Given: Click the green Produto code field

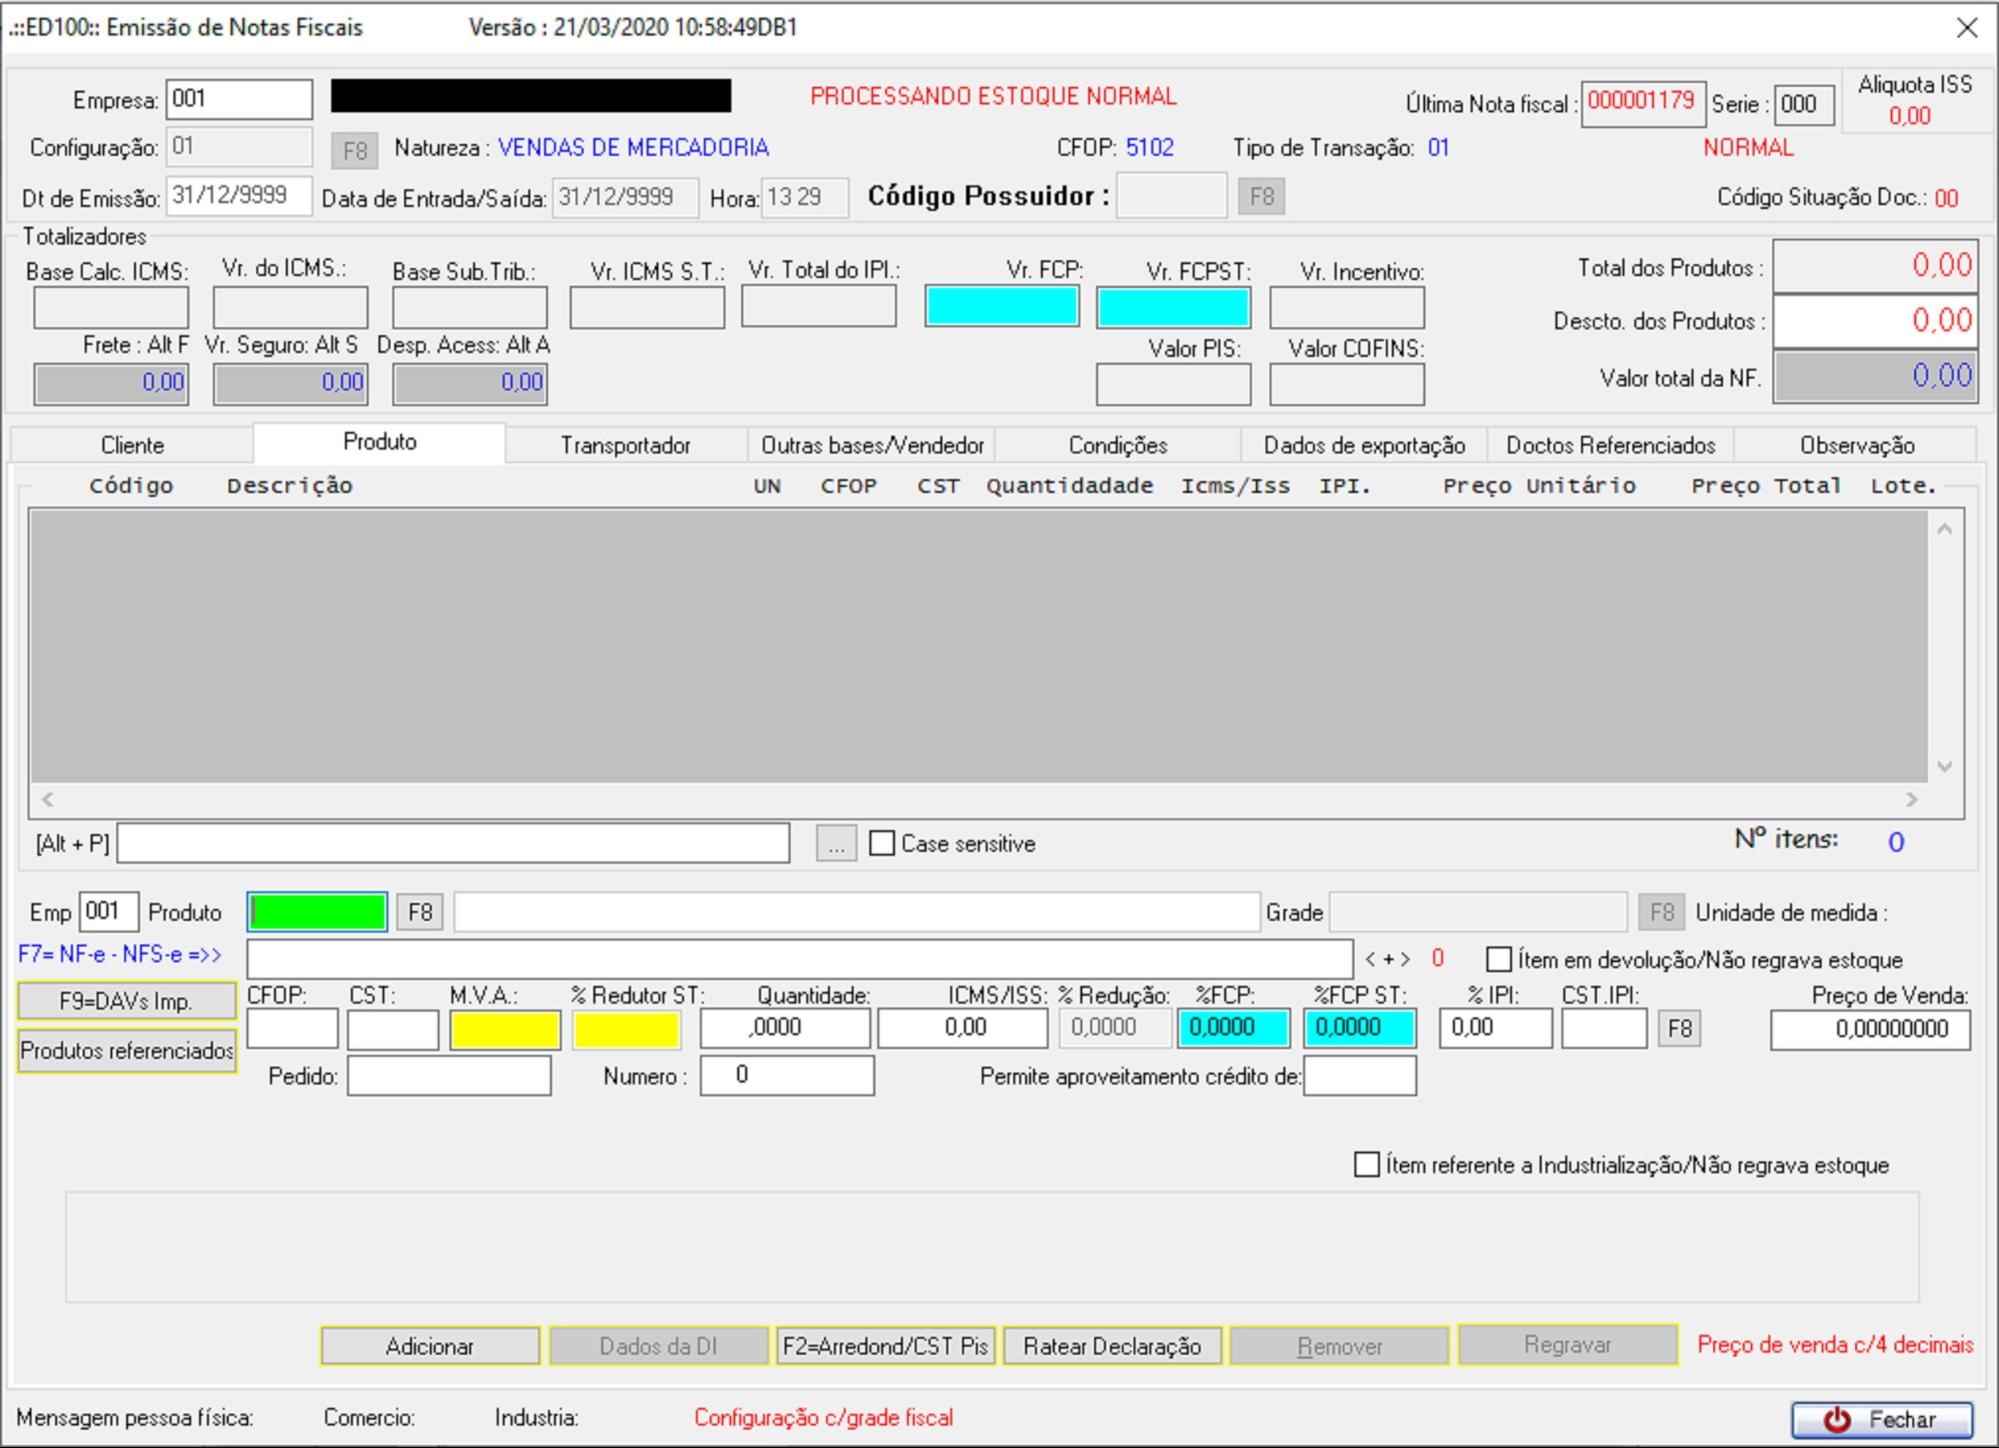Looking at the screenshot, I should point(317,912).
